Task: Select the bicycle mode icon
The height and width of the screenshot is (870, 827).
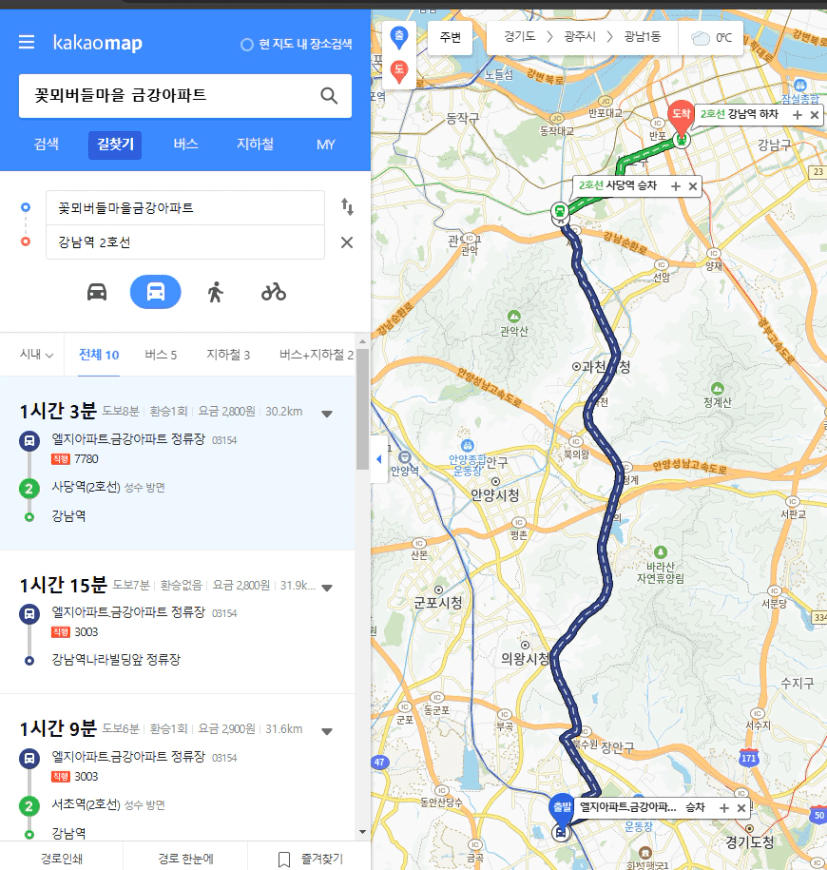Action: 273,292
